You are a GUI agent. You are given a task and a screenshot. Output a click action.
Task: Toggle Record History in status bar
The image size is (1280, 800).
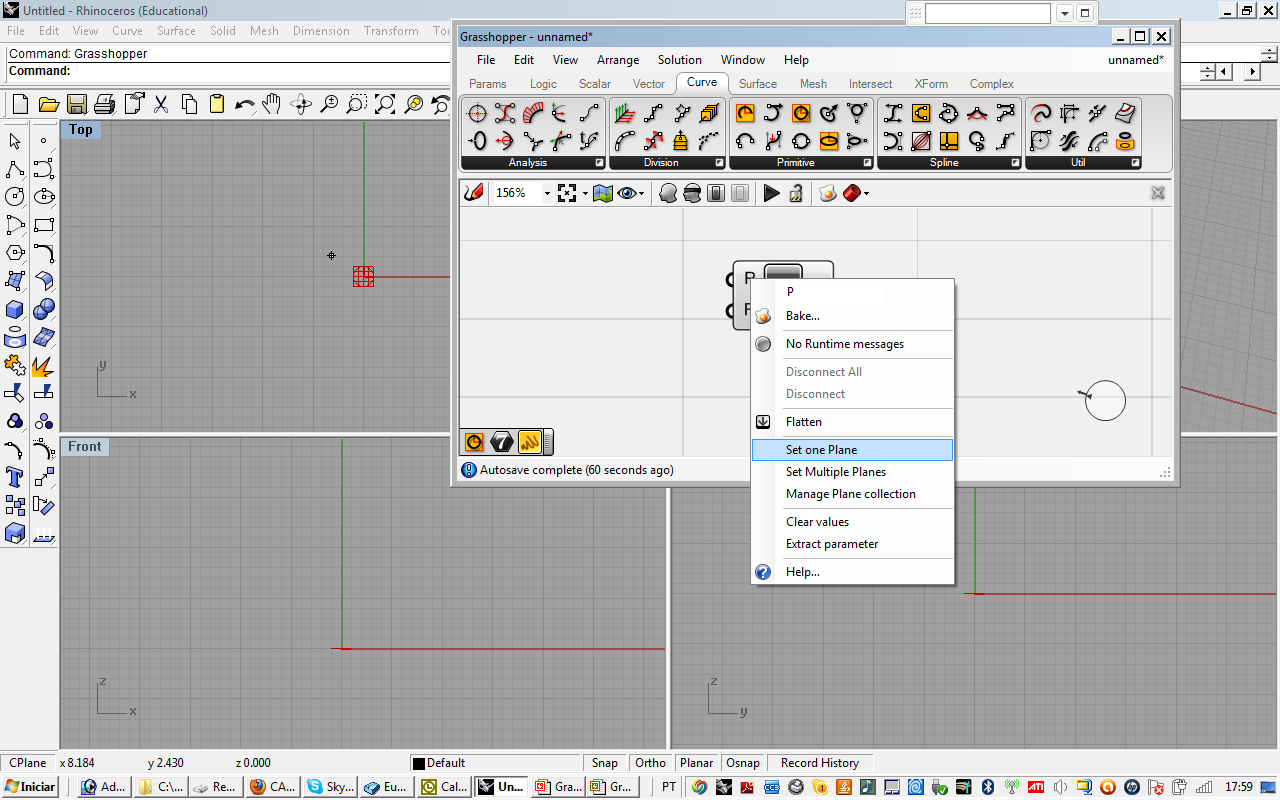click(x=820, y=763)
